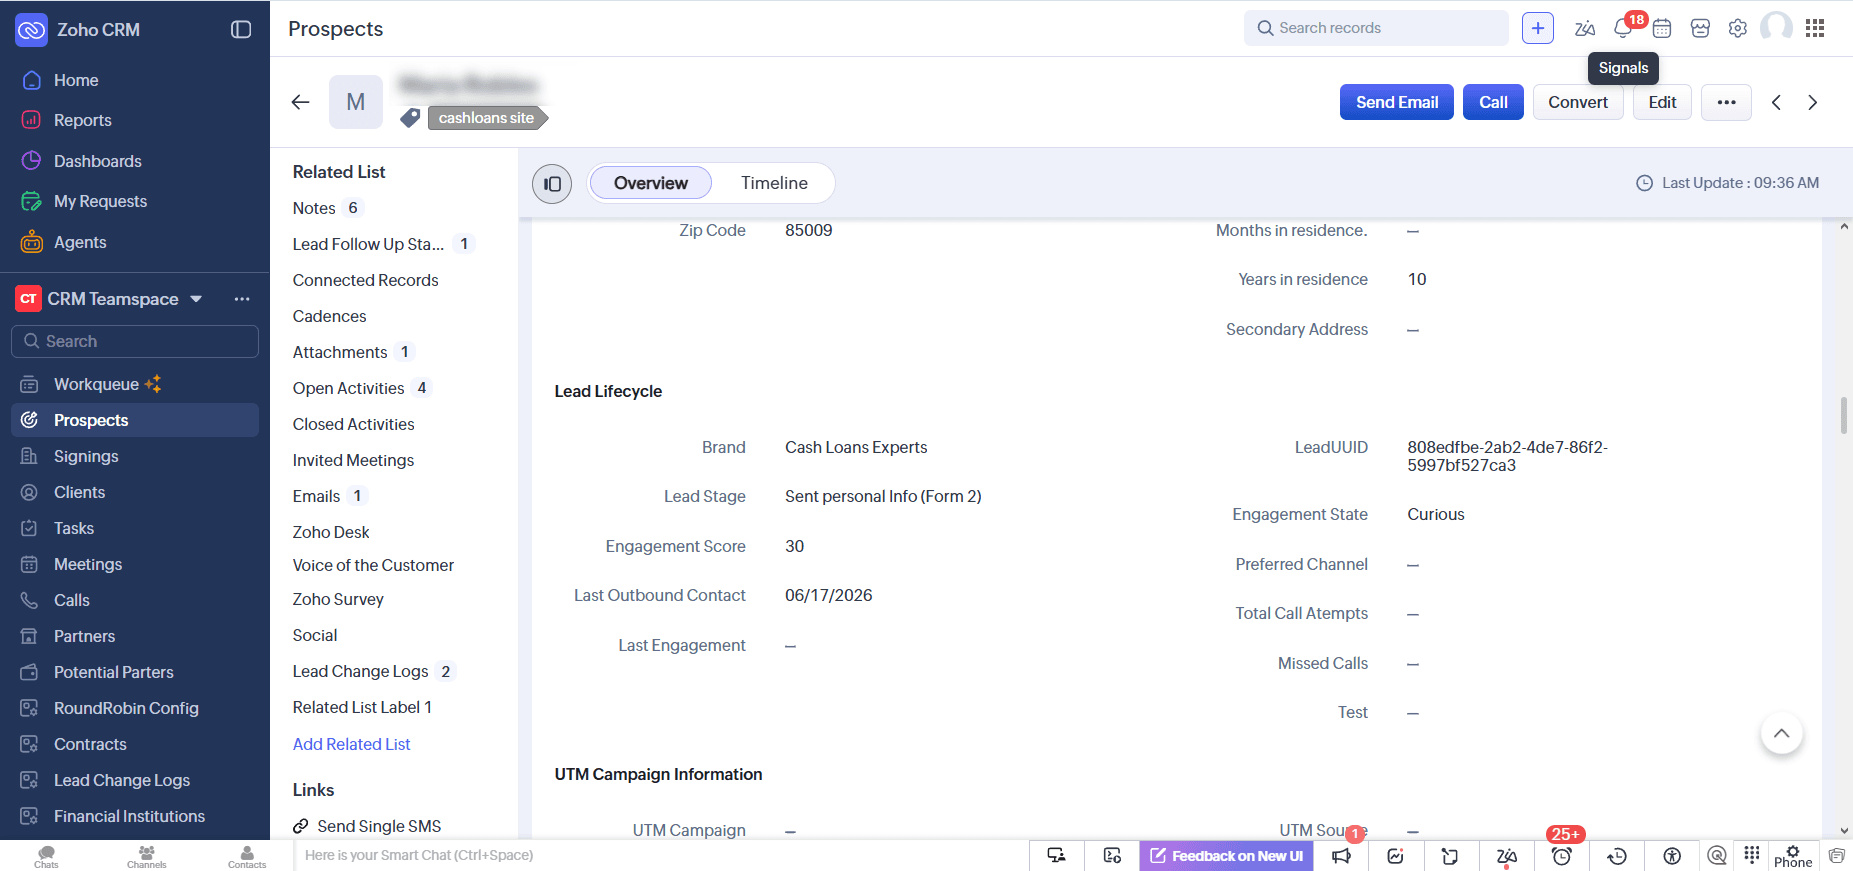Open Signals notifications bell

pos(1624,29)
